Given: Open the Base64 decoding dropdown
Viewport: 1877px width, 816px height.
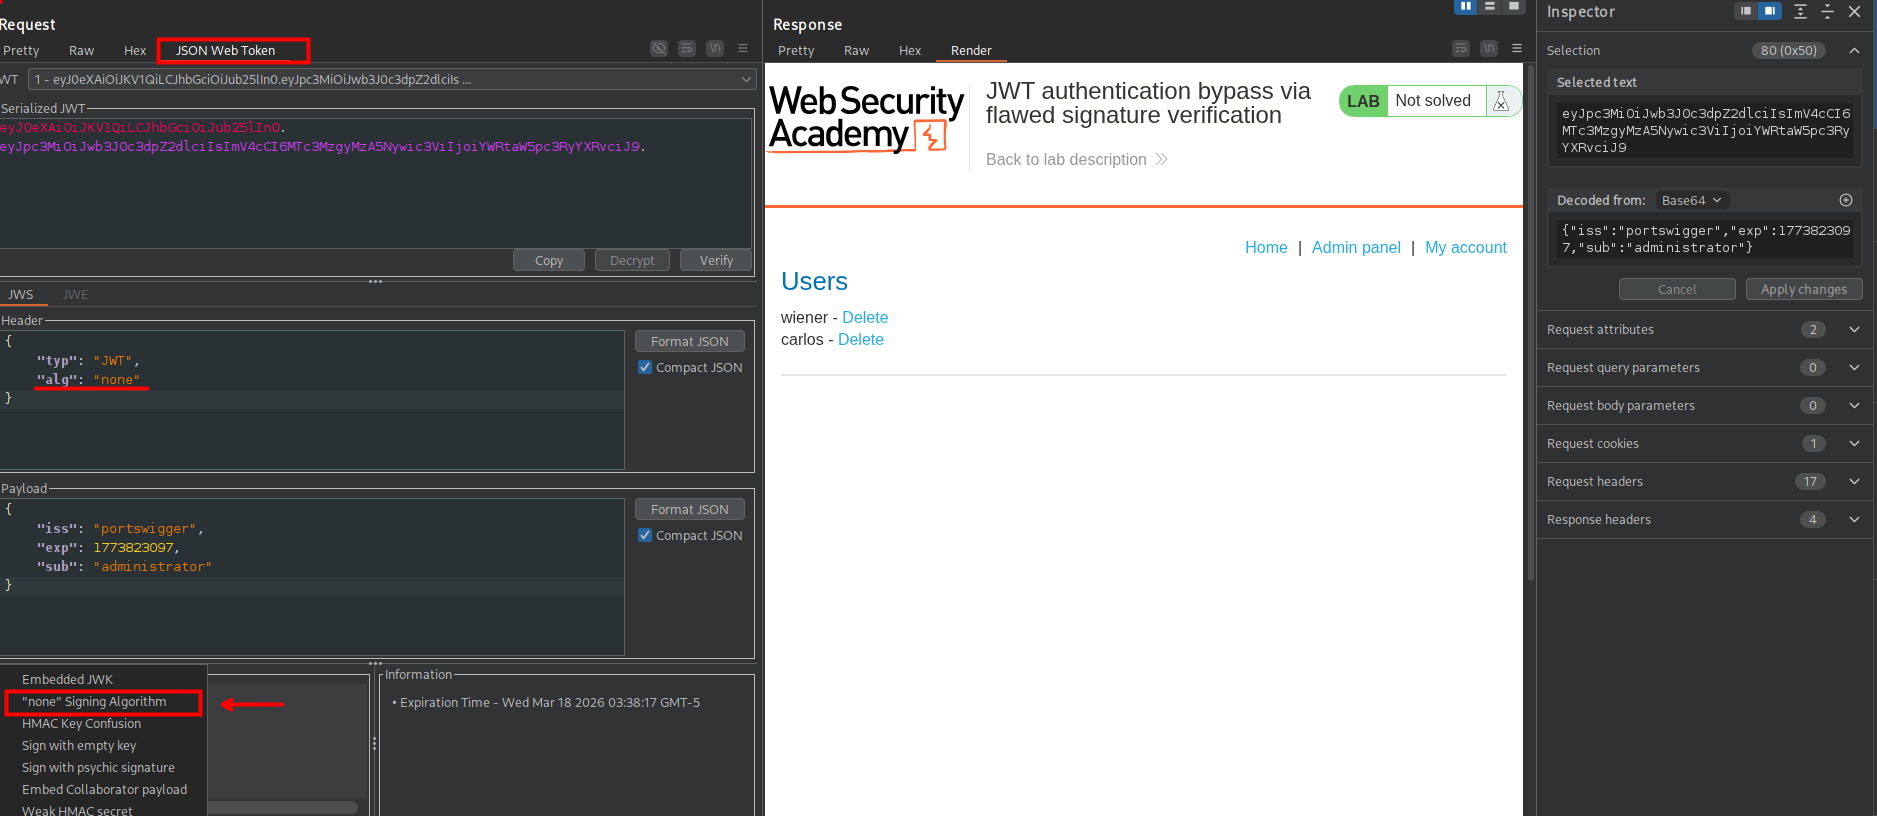Looking at the screenshot, I should pyautogui.click(x=1691, y=200).
